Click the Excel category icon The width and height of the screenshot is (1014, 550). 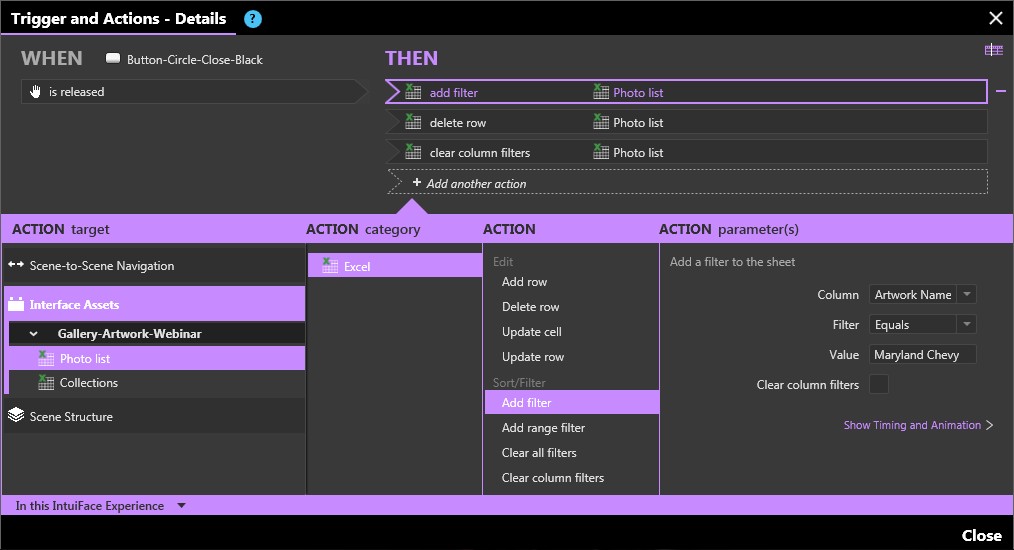(330, 265)
